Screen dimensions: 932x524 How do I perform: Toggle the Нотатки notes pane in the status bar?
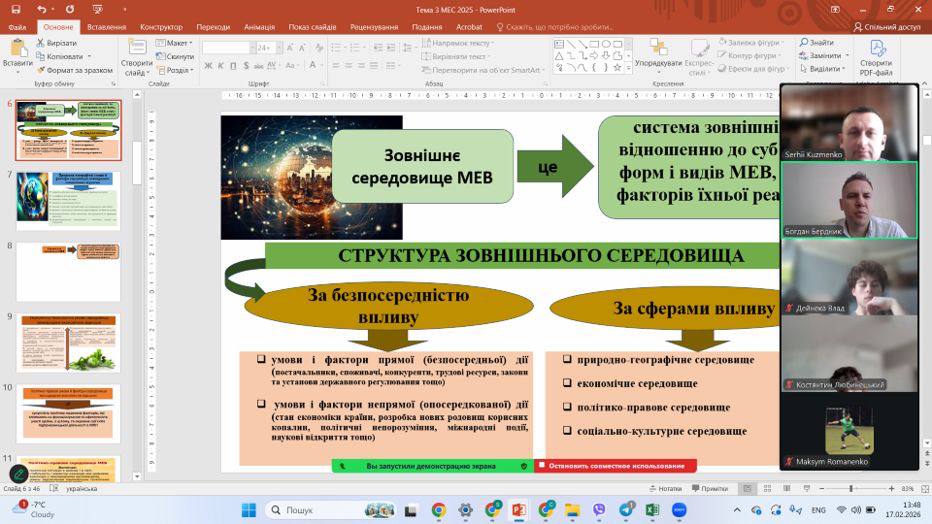(x=665, y=489)
